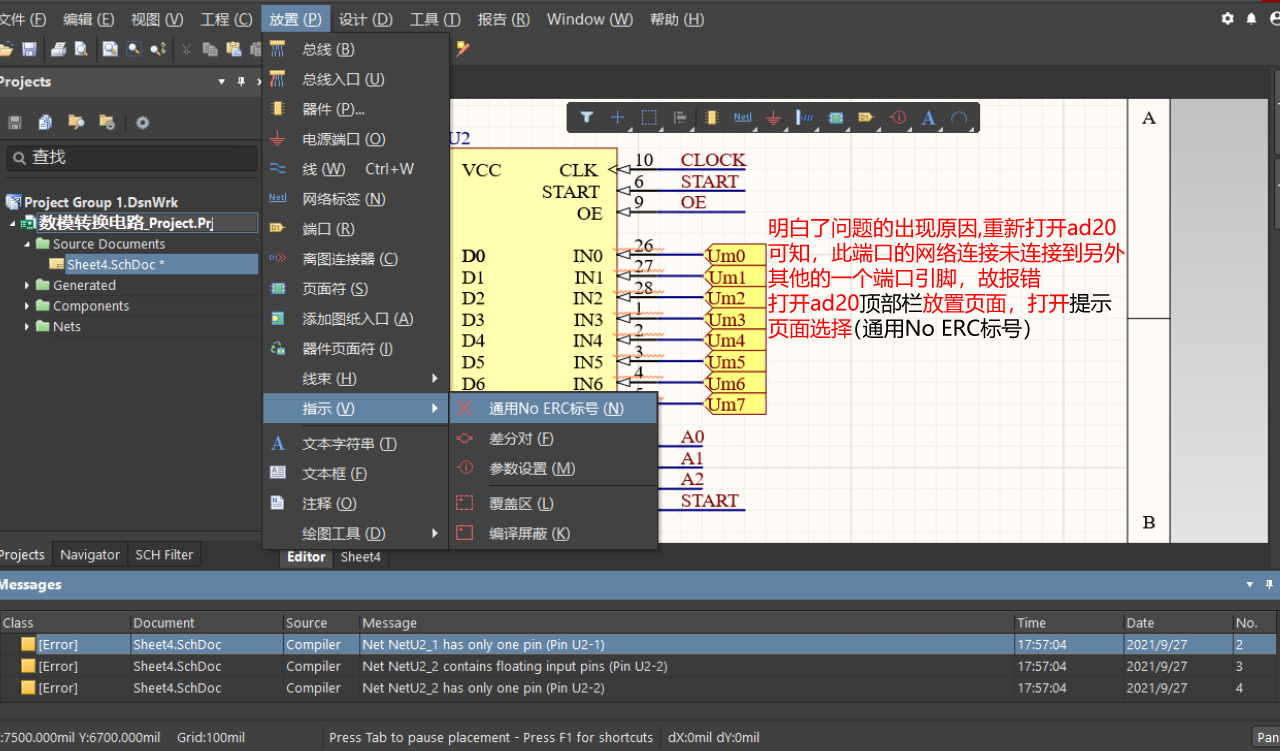The image size is (1280, 751).
Task: Click the red Parameter Set icon
Action: pyautogui.click(x=898, y=118)
